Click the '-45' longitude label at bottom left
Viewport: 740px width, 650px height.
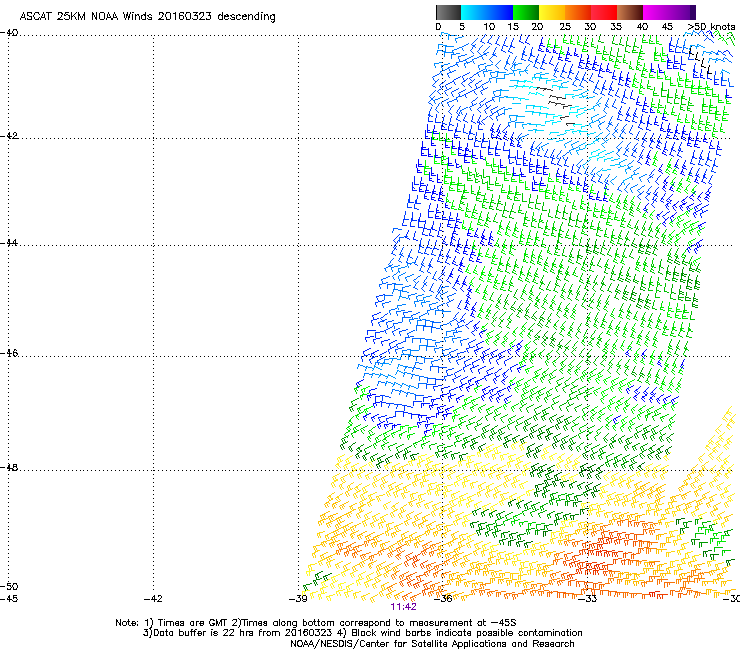pos(9,599)
